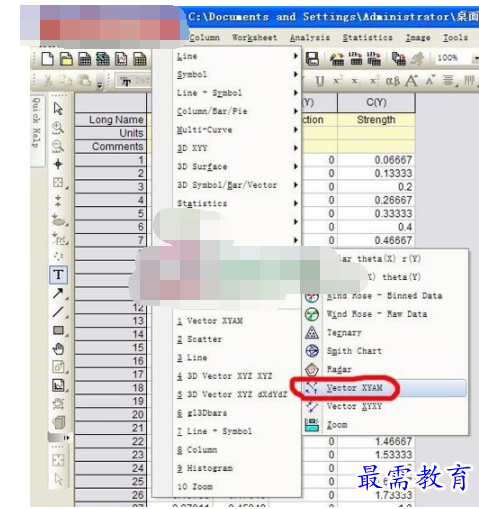This screenshot has width=479, height=509.
Task: Select the Zoom Out tool
Action: click(58, 146)
